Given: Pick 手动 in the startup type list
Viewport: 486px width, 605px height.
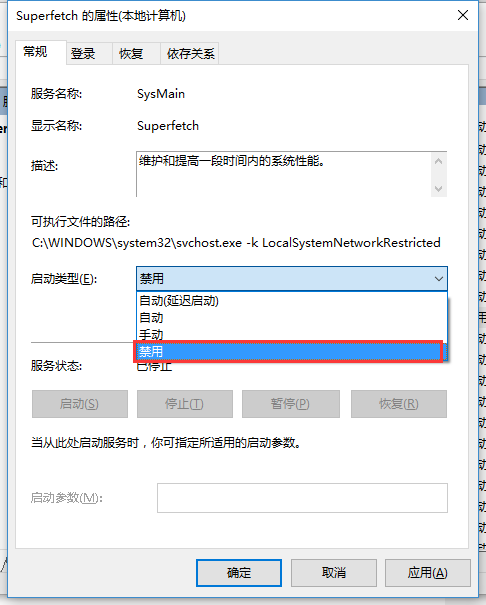Looking at the screenshot, I should (x=292, y=334).
